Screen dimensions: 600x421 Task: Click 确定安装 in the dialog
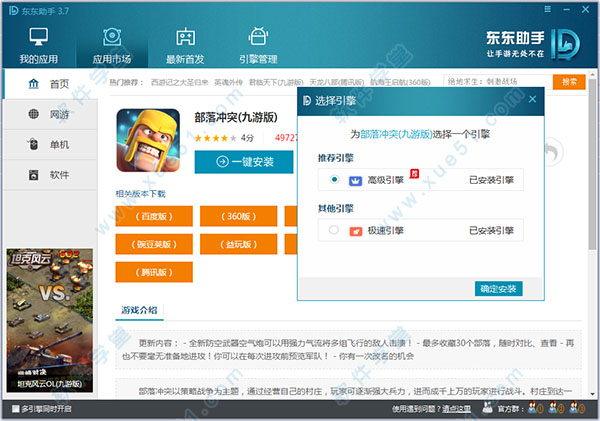point(499,289)
